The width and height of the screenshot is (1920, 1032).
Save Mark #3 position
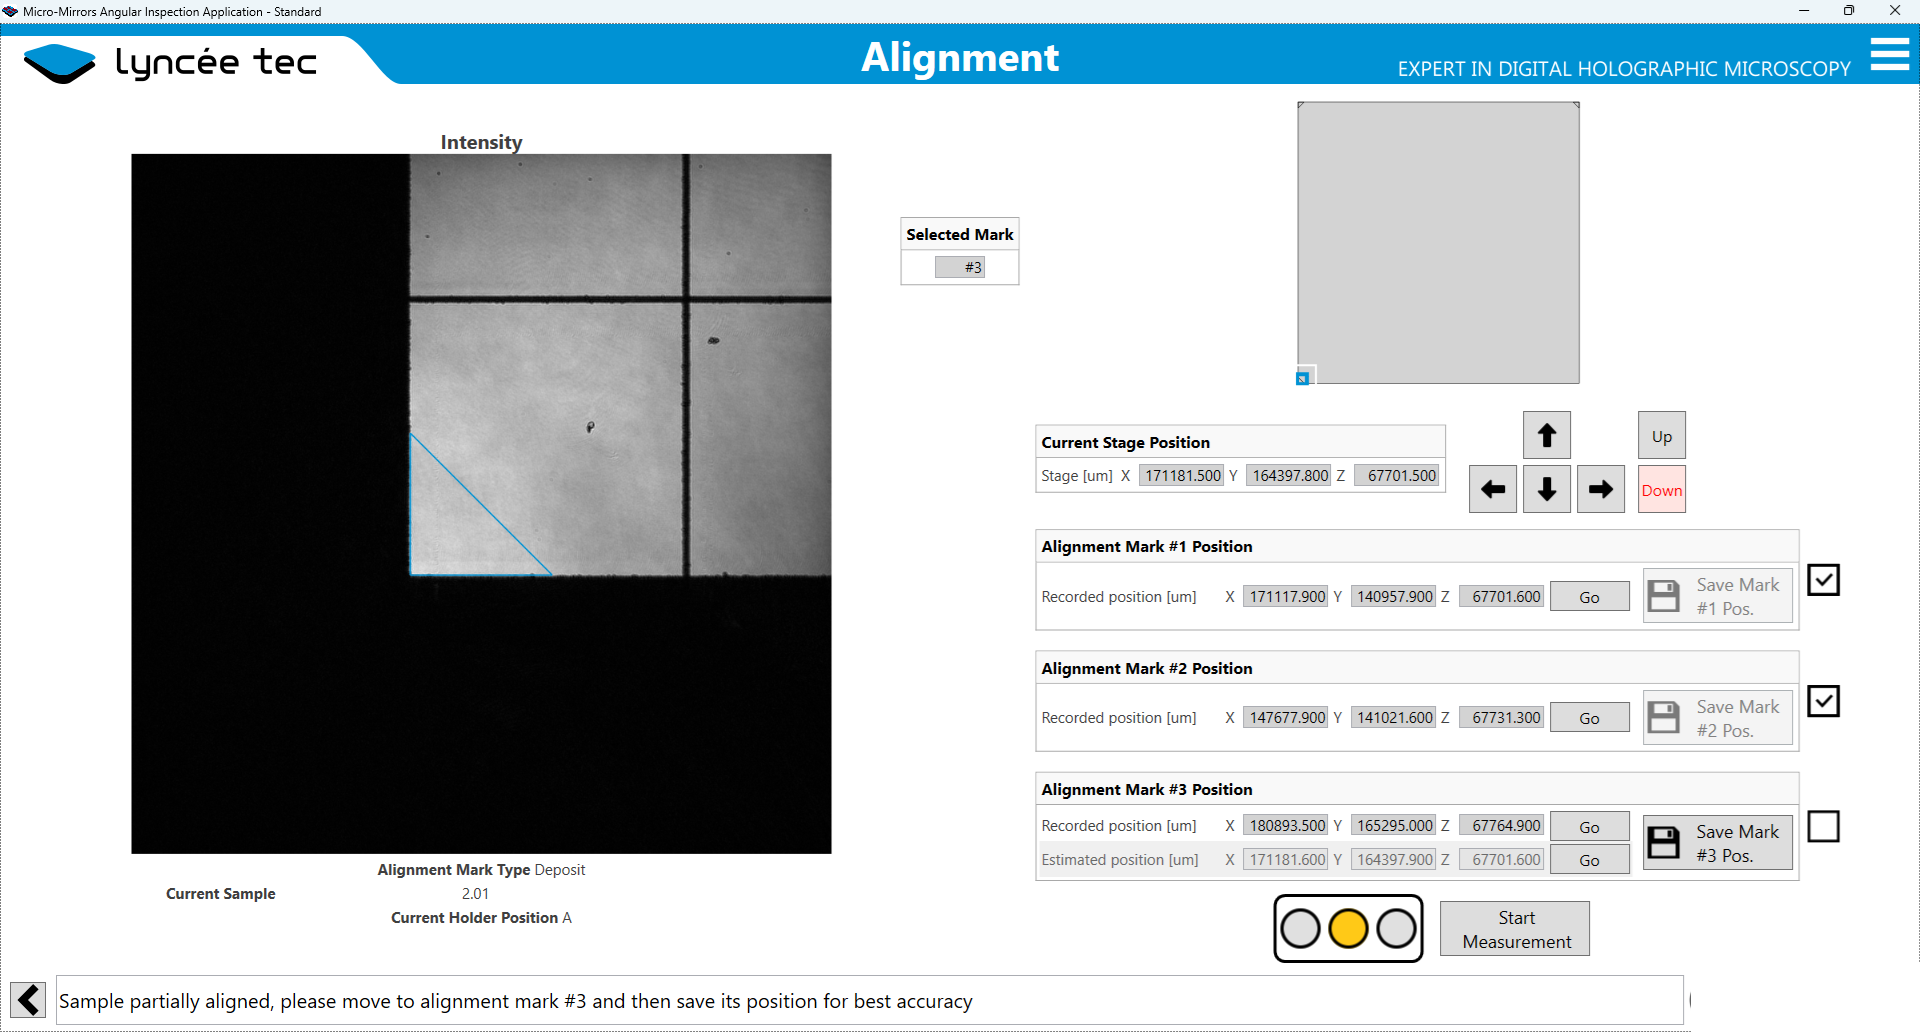[1717, 843]
